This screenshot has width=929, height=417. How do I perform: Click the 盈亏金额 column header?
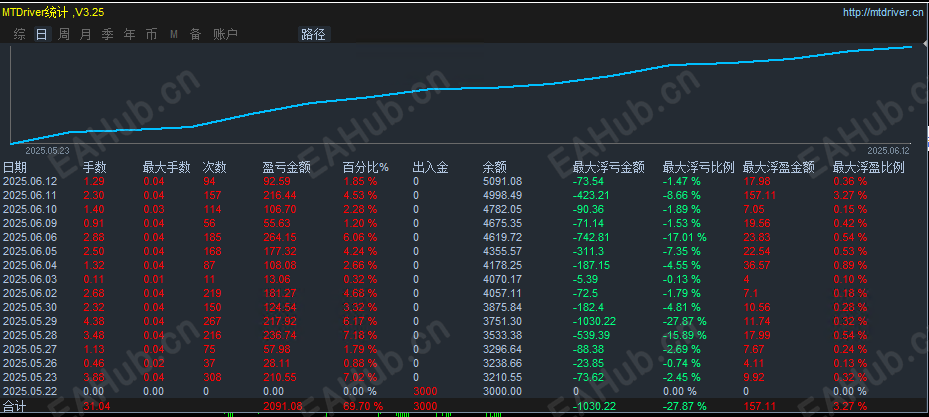[287, 168]
